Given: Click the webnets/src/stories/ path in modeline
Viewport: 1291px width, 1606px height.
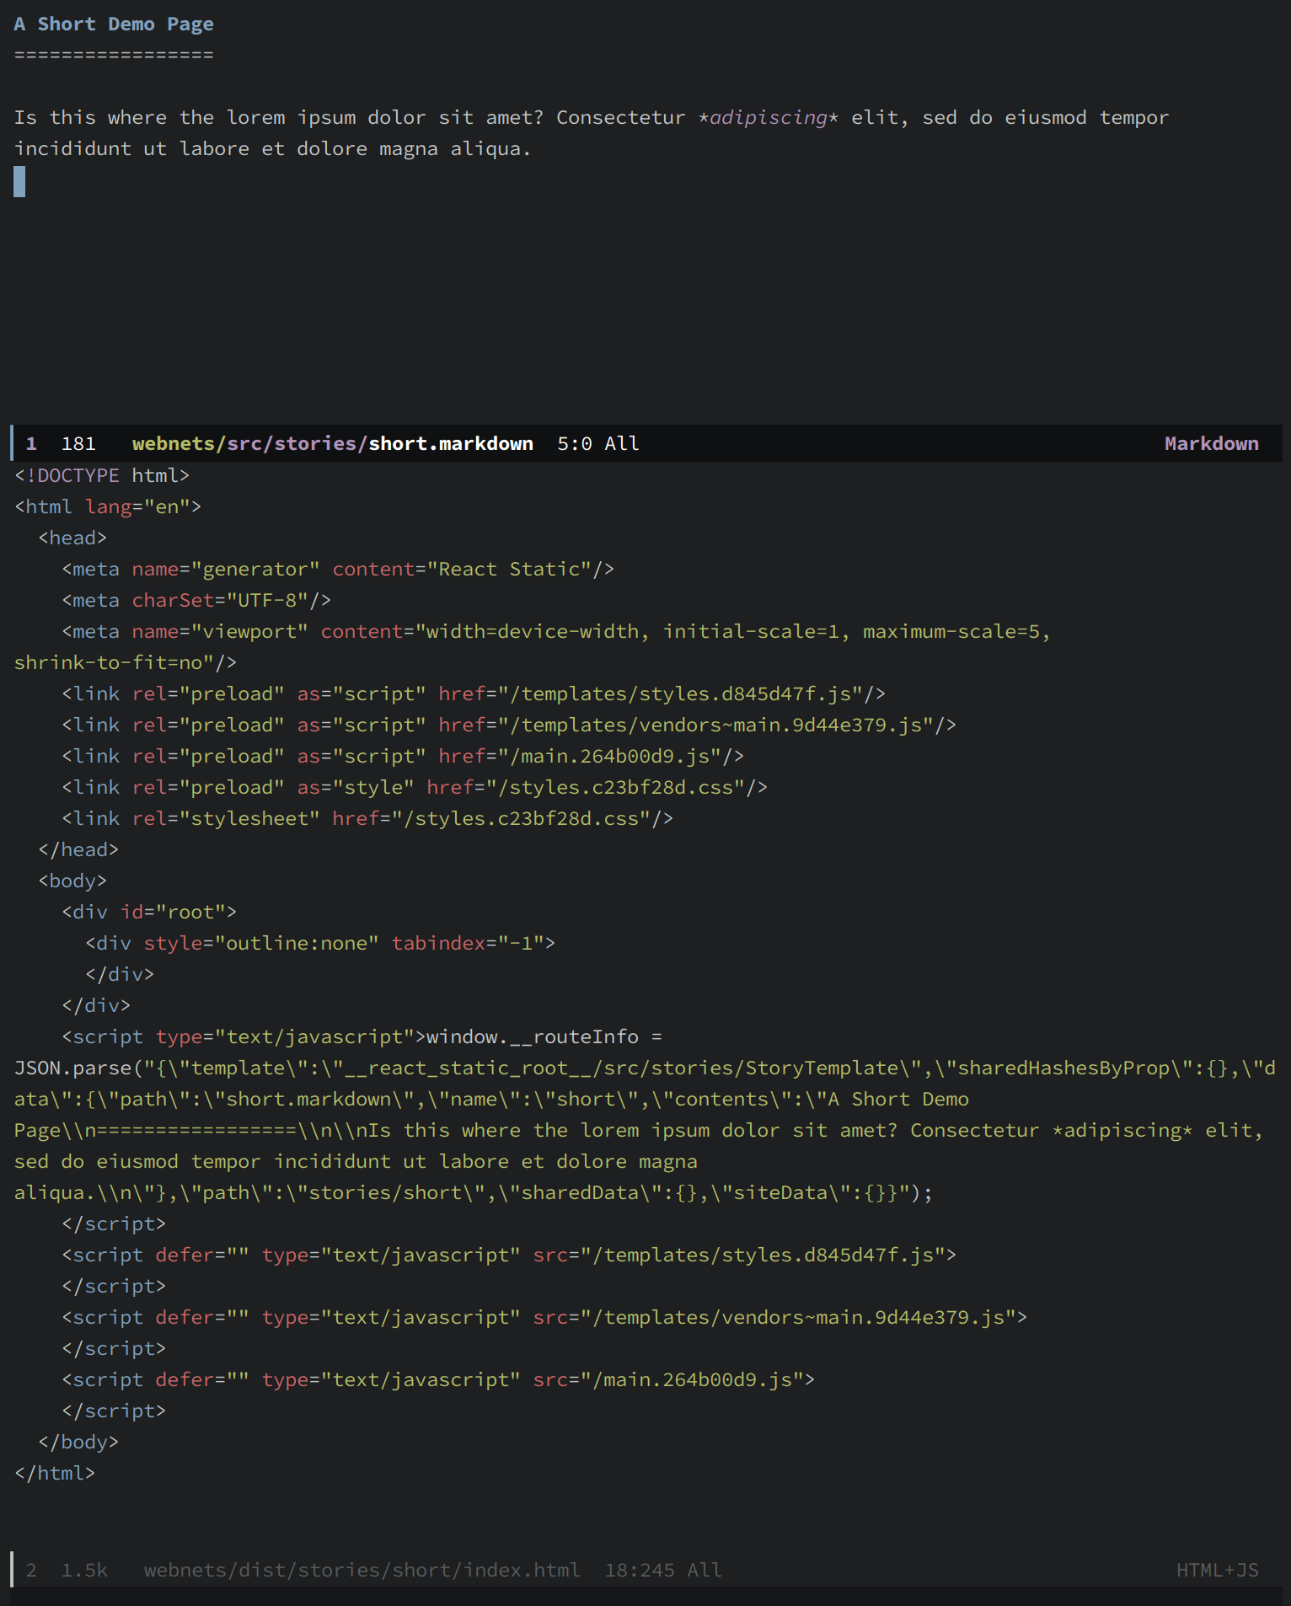Looking at the screenshot, I should (x=250, y=444).
